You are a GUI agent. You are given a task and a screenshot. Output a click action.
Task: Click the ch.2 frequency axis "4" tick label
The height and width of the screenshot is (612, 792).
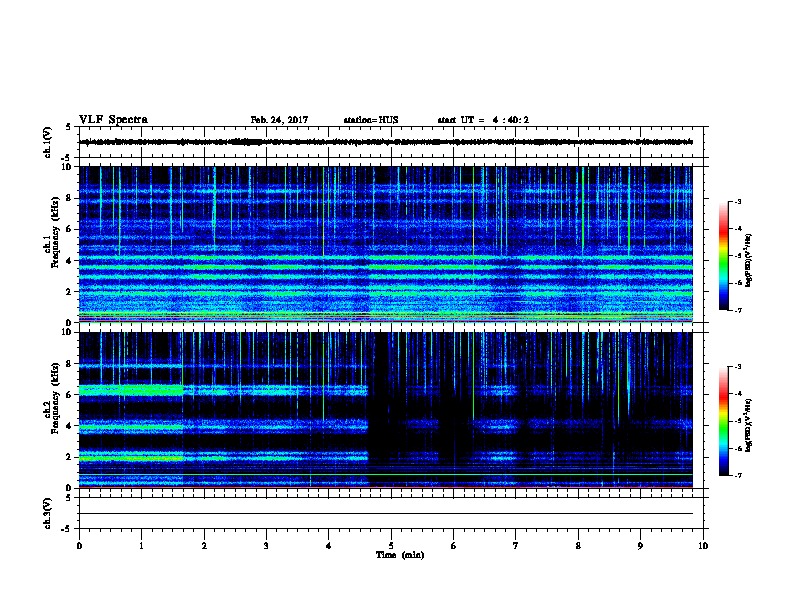69,426
